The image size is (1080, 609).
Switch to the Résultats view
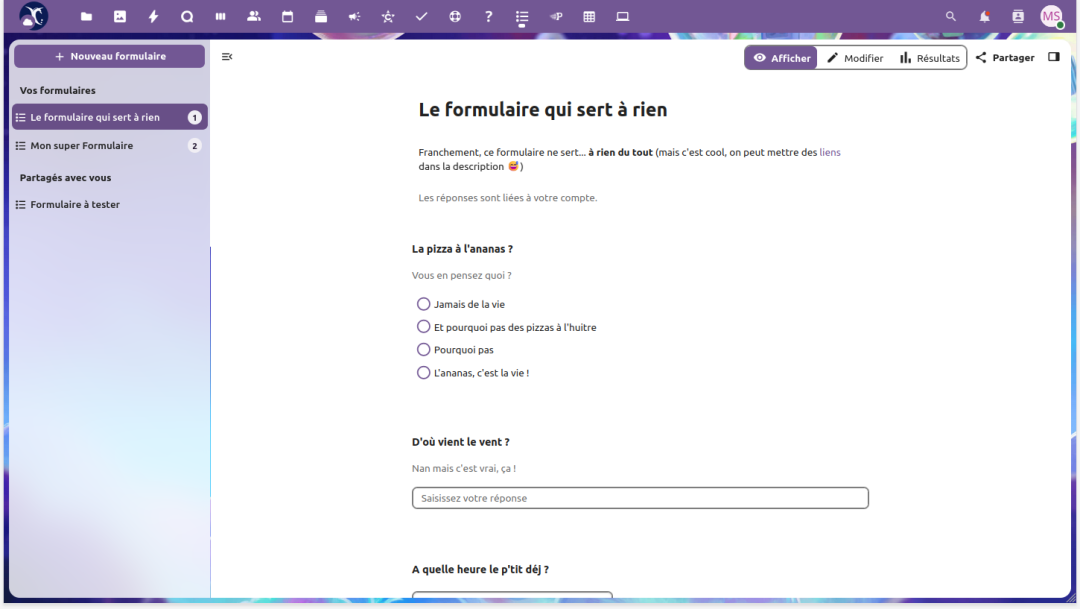(x=929, y=58)
